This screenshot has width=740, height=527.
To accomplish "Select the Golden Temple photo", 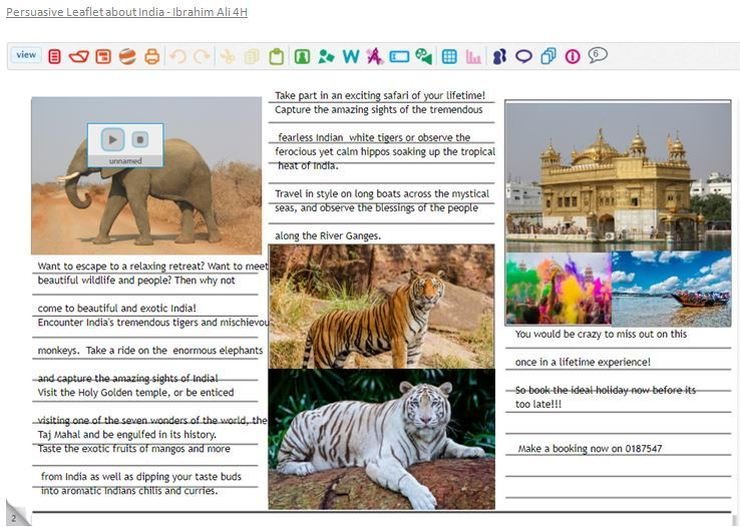I will 618,176.
